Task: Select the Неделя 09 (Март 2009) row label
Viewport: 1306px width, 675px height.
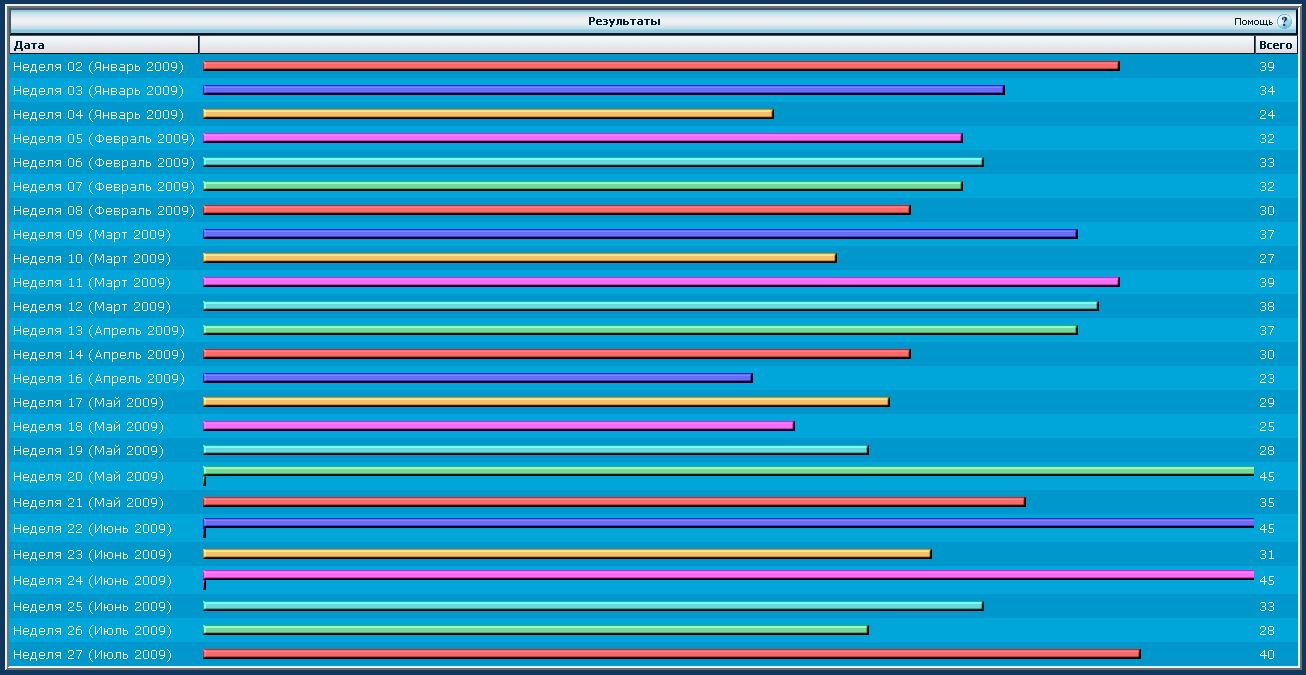Action: (x=92, y=235)
